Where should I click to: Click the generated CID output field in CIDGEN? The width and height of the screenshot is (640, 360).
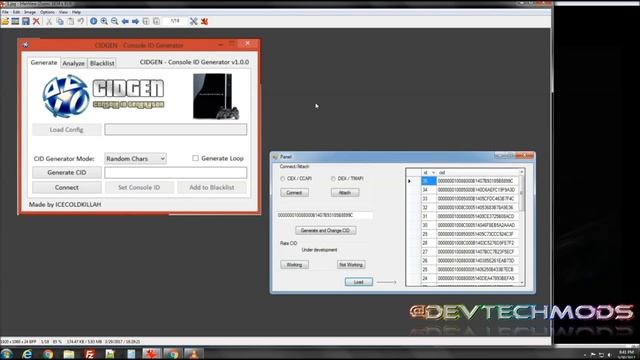pyautogui.click(x=176, y=172)
